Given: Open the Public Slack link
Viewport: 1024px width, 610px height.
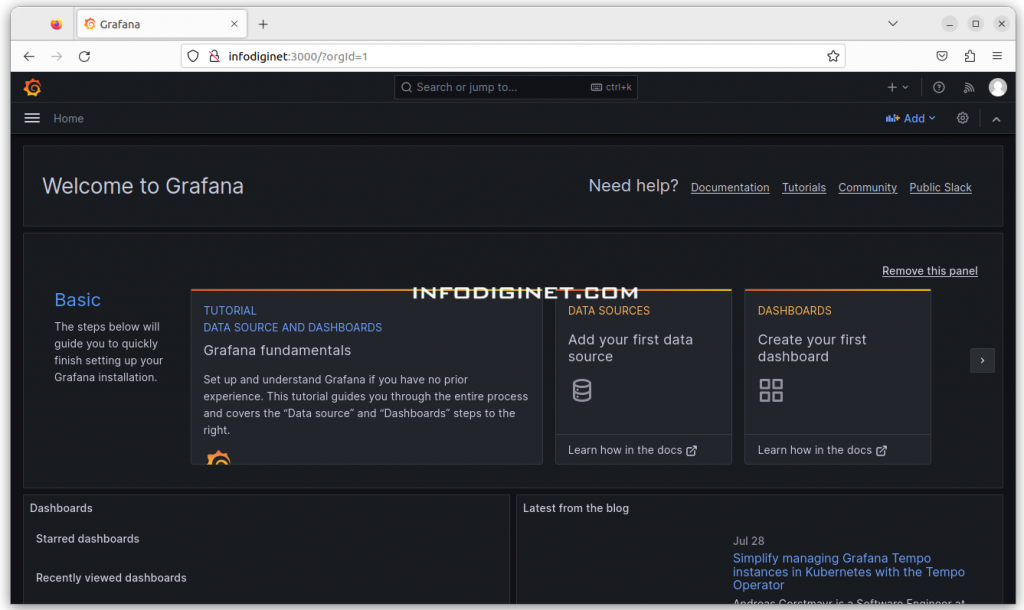Looking at the screenshot, I should (x=940, y=187).
